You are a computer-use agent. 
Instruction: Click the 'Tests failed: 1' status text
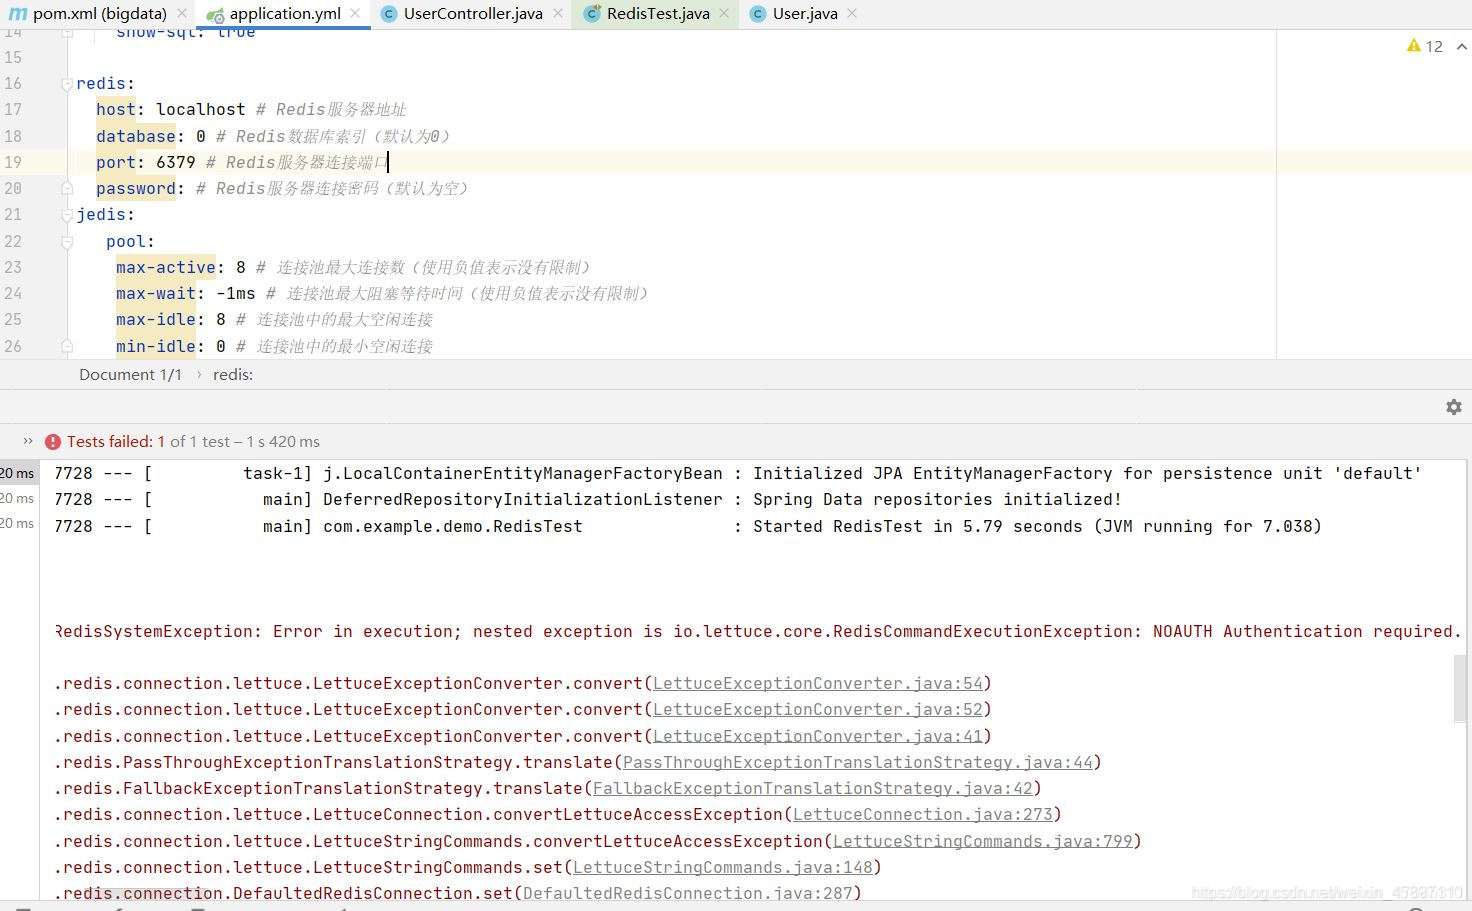[x=116, y=441]
